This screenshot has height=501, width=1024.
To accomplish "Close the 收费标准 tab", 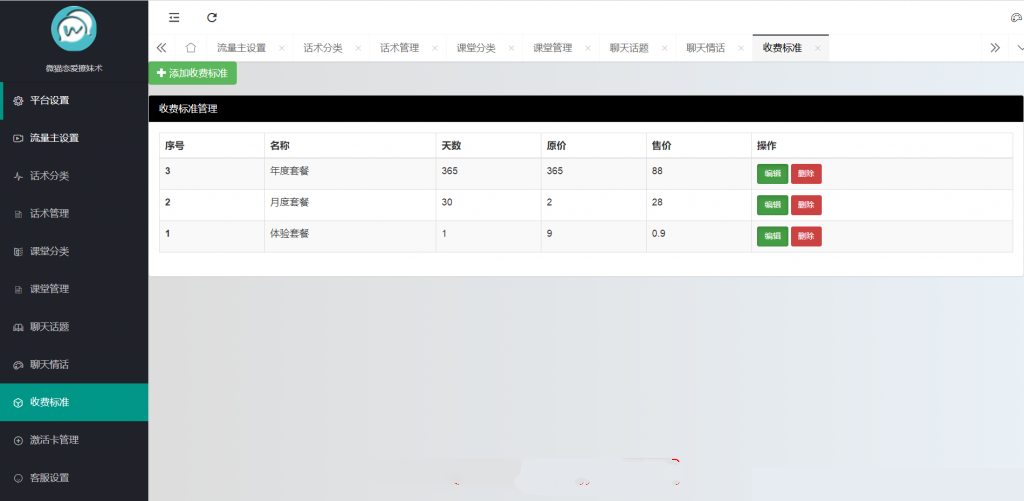I will (817, 48).
